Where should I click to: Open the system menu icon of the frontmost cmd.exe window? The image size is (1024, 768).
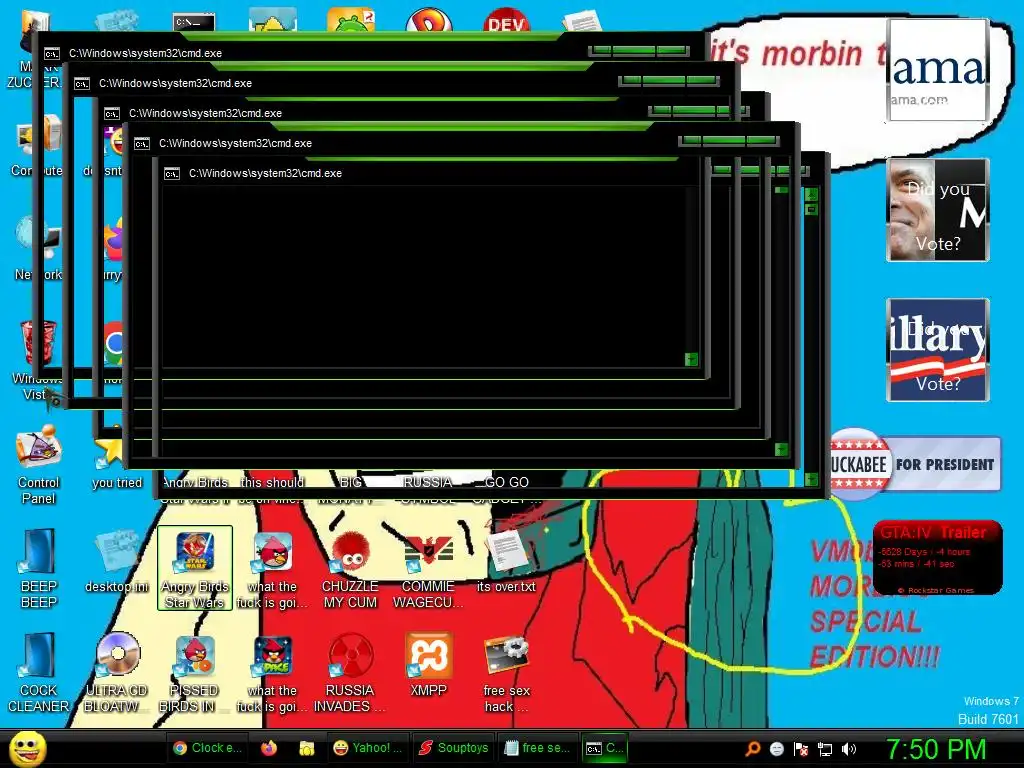[172, 174]
